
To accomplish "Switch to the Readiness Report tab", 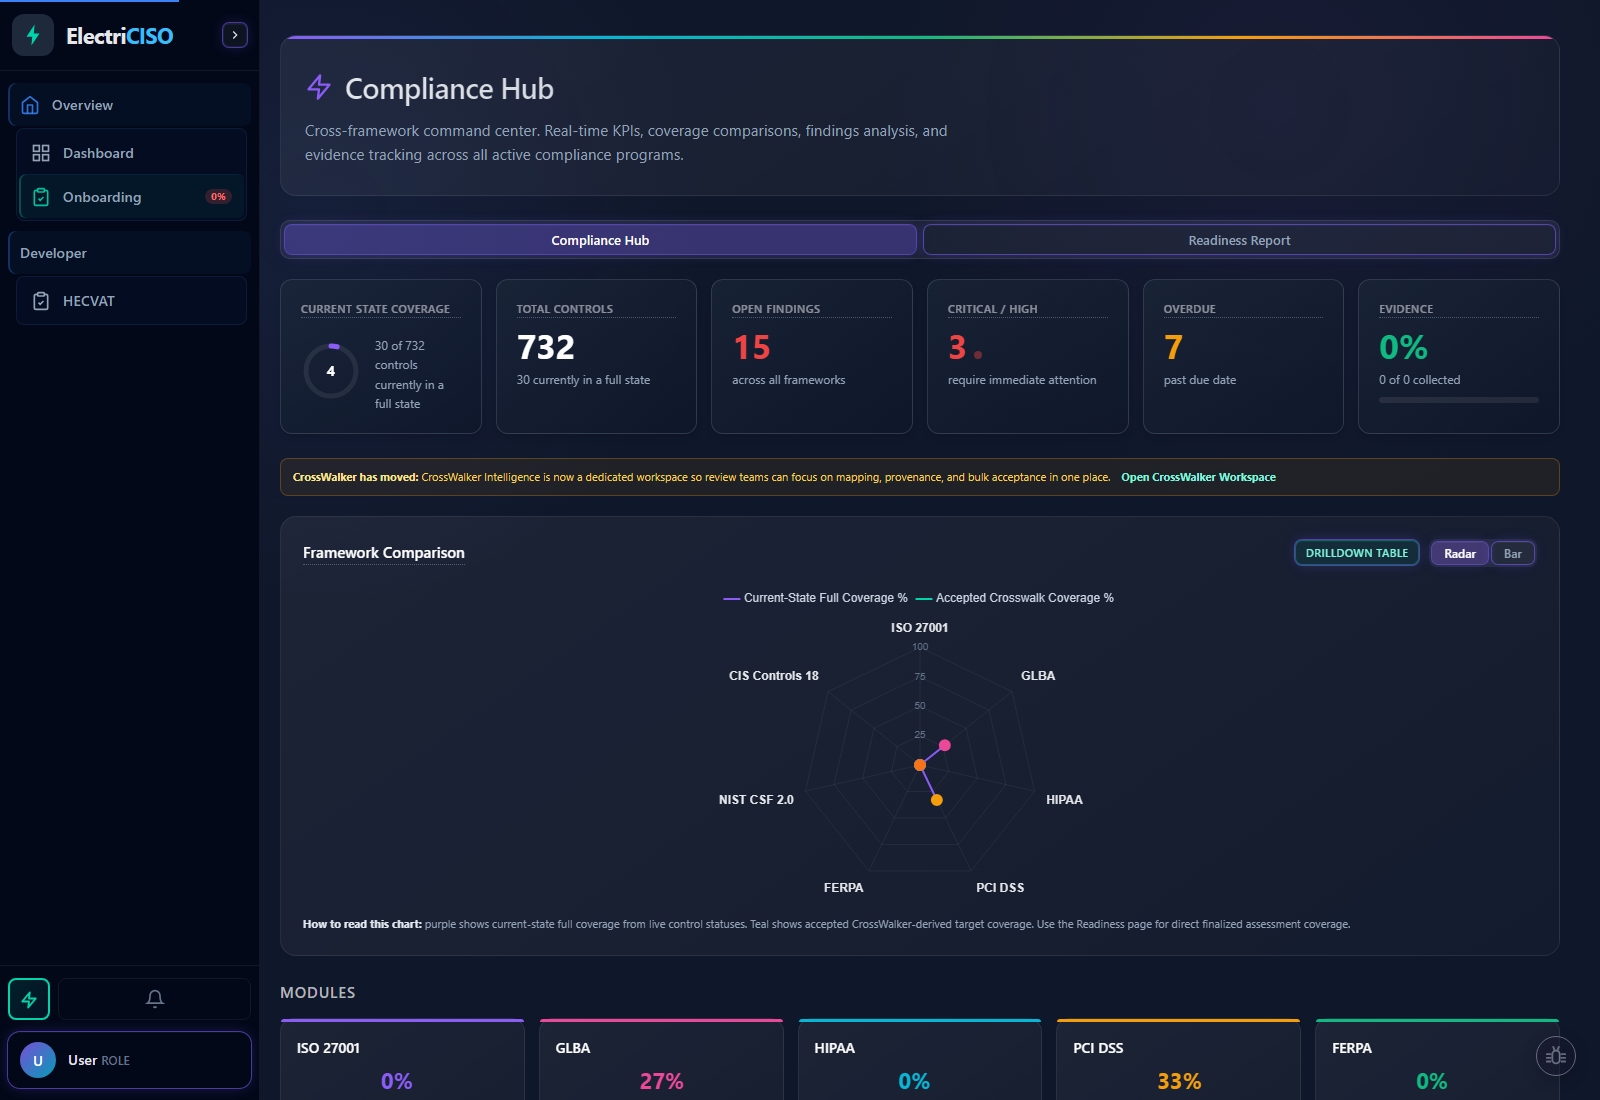I will [1239, 240].
